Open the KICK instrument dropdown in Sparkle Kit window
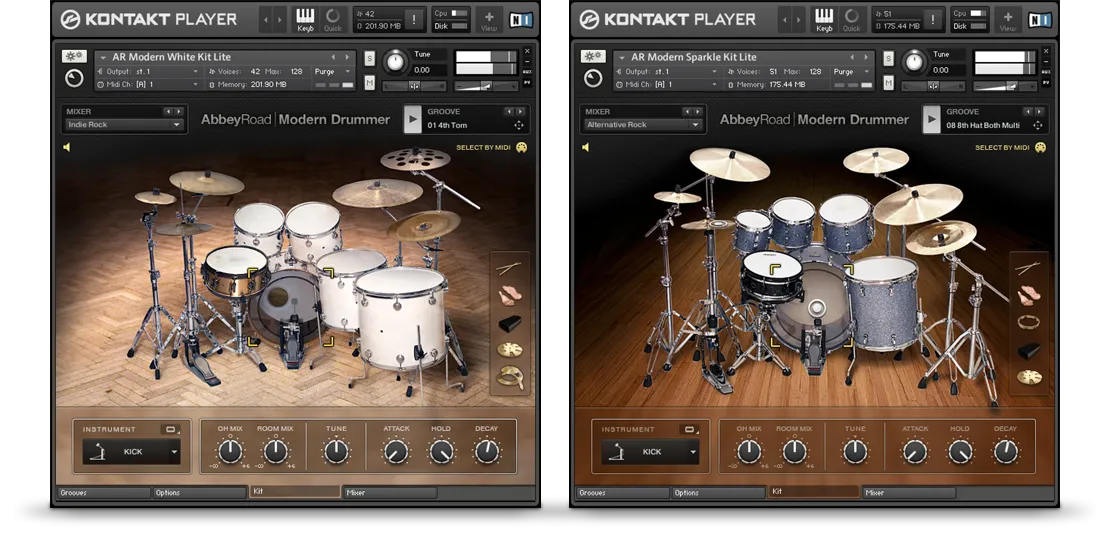 [651, 452]
